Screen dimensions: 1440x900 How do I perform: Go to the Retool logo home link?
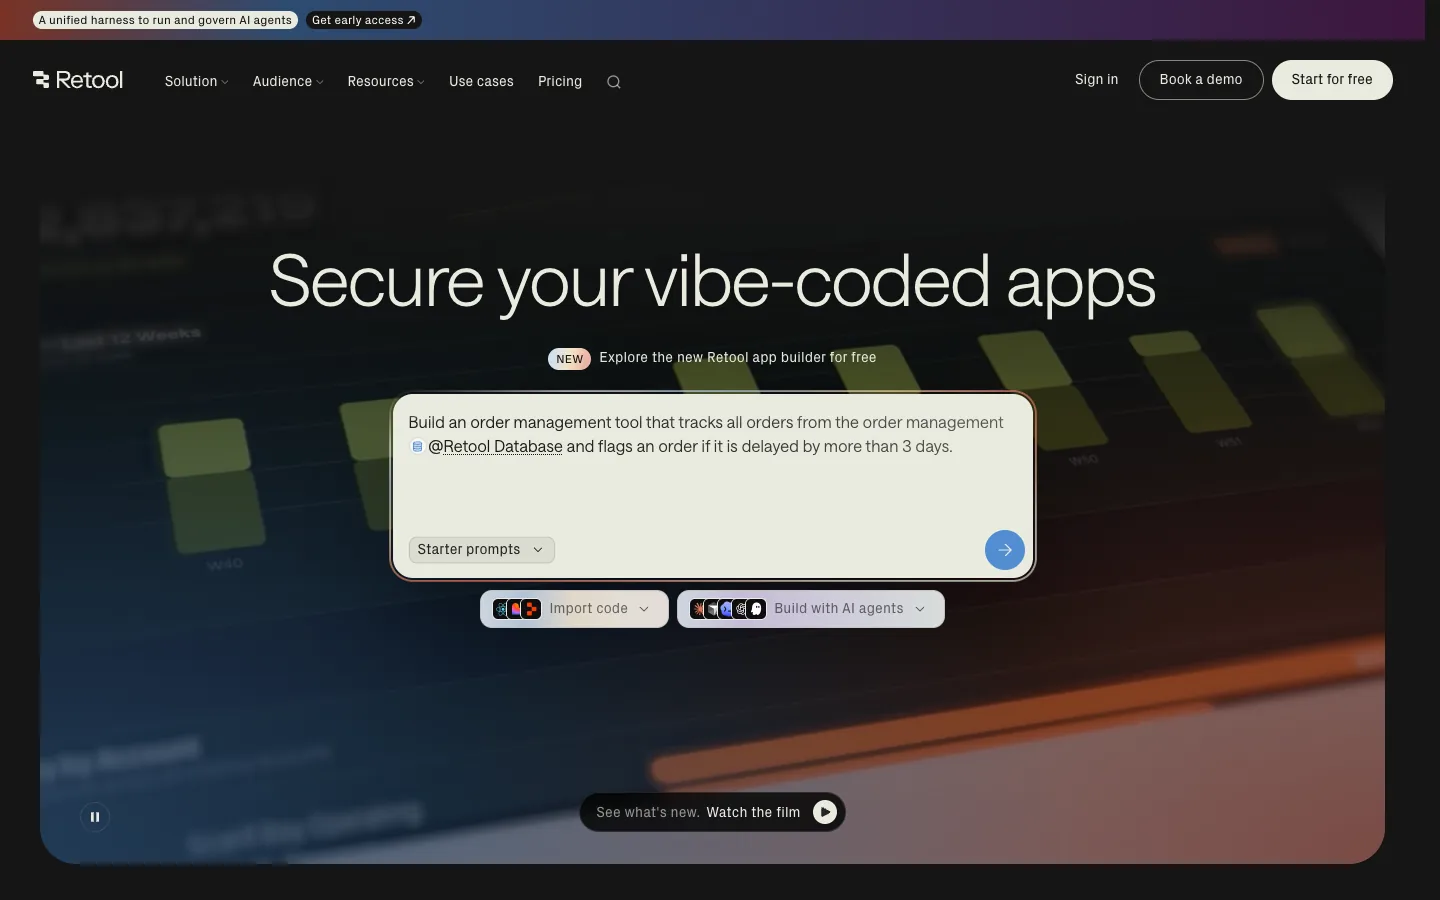(78, 80)
